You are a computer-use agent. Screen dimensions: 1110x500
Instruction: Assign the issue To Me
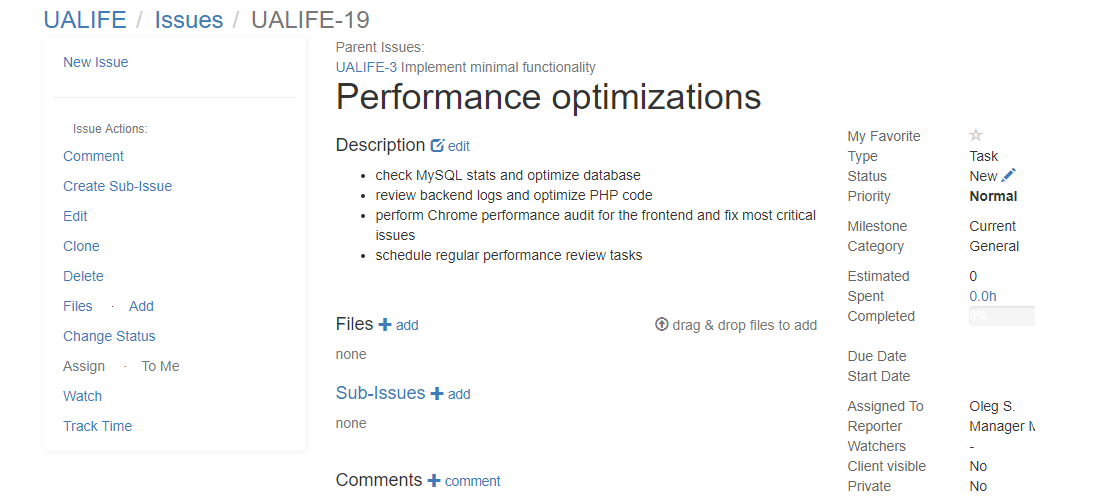[x=161, y=366]
